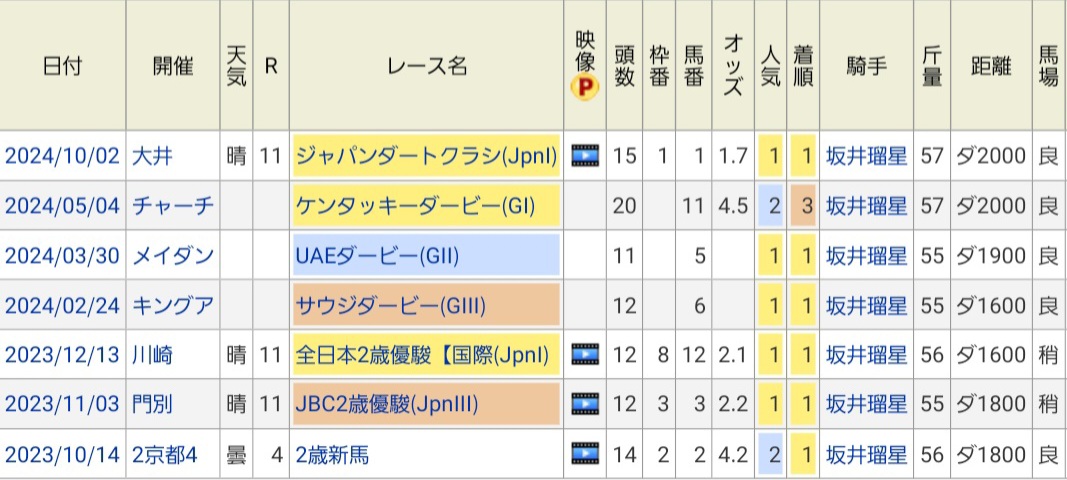The image size is (1067, 480).
Task: Select the 2024/10/02 date link
Action: pyautogui.click(x=62, y=156)
